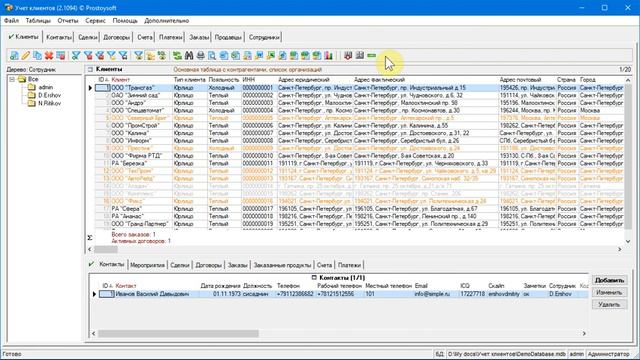This screenshot has width=640, height=360.
Task: Click the red table delete-all icon
Action: [61, 56]
